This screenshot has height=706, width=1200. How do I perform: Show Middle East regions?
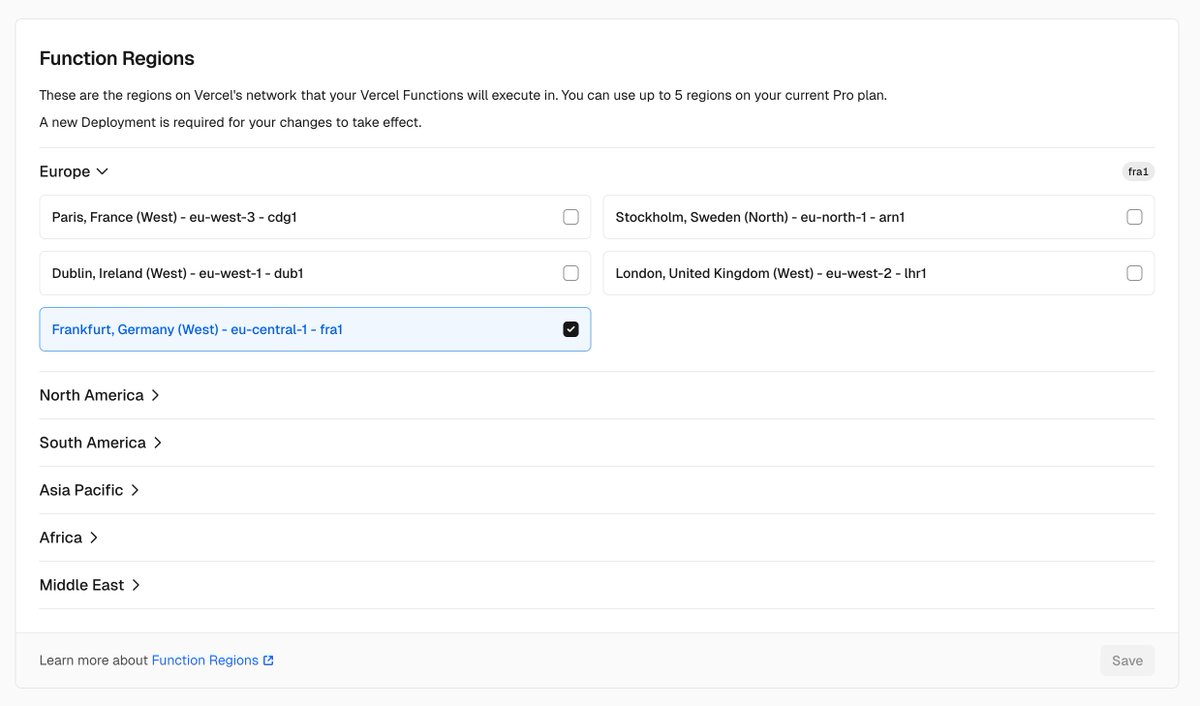[x=90, y=585]
